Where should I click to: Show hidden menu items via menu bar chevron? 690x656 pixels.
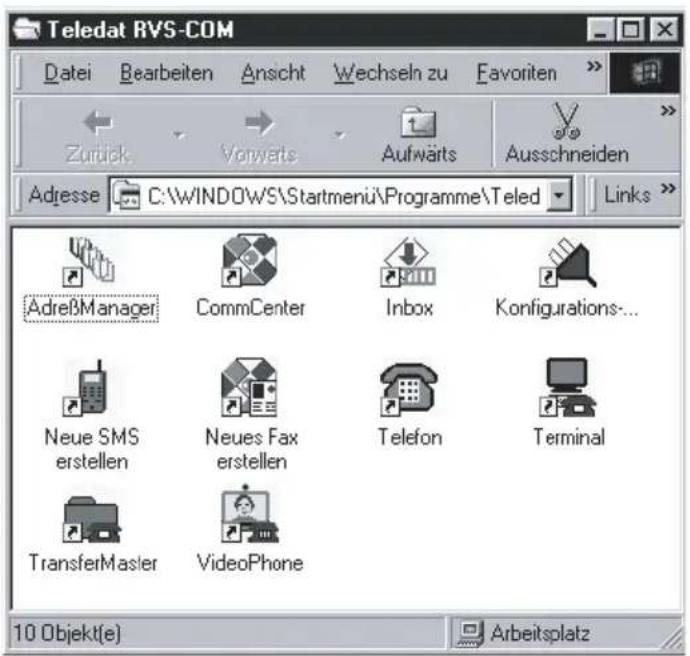pos(594,66)
